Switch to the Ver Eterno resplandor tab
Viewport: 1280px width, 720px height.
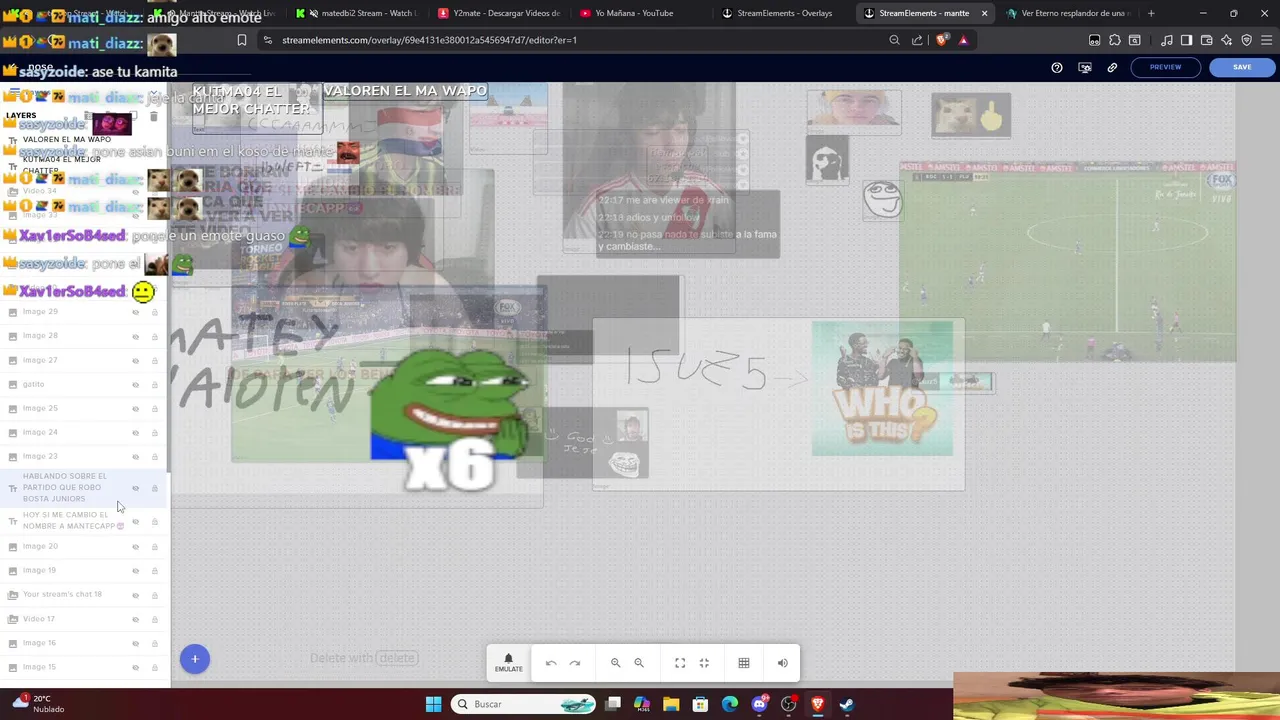coord(1068,13)
